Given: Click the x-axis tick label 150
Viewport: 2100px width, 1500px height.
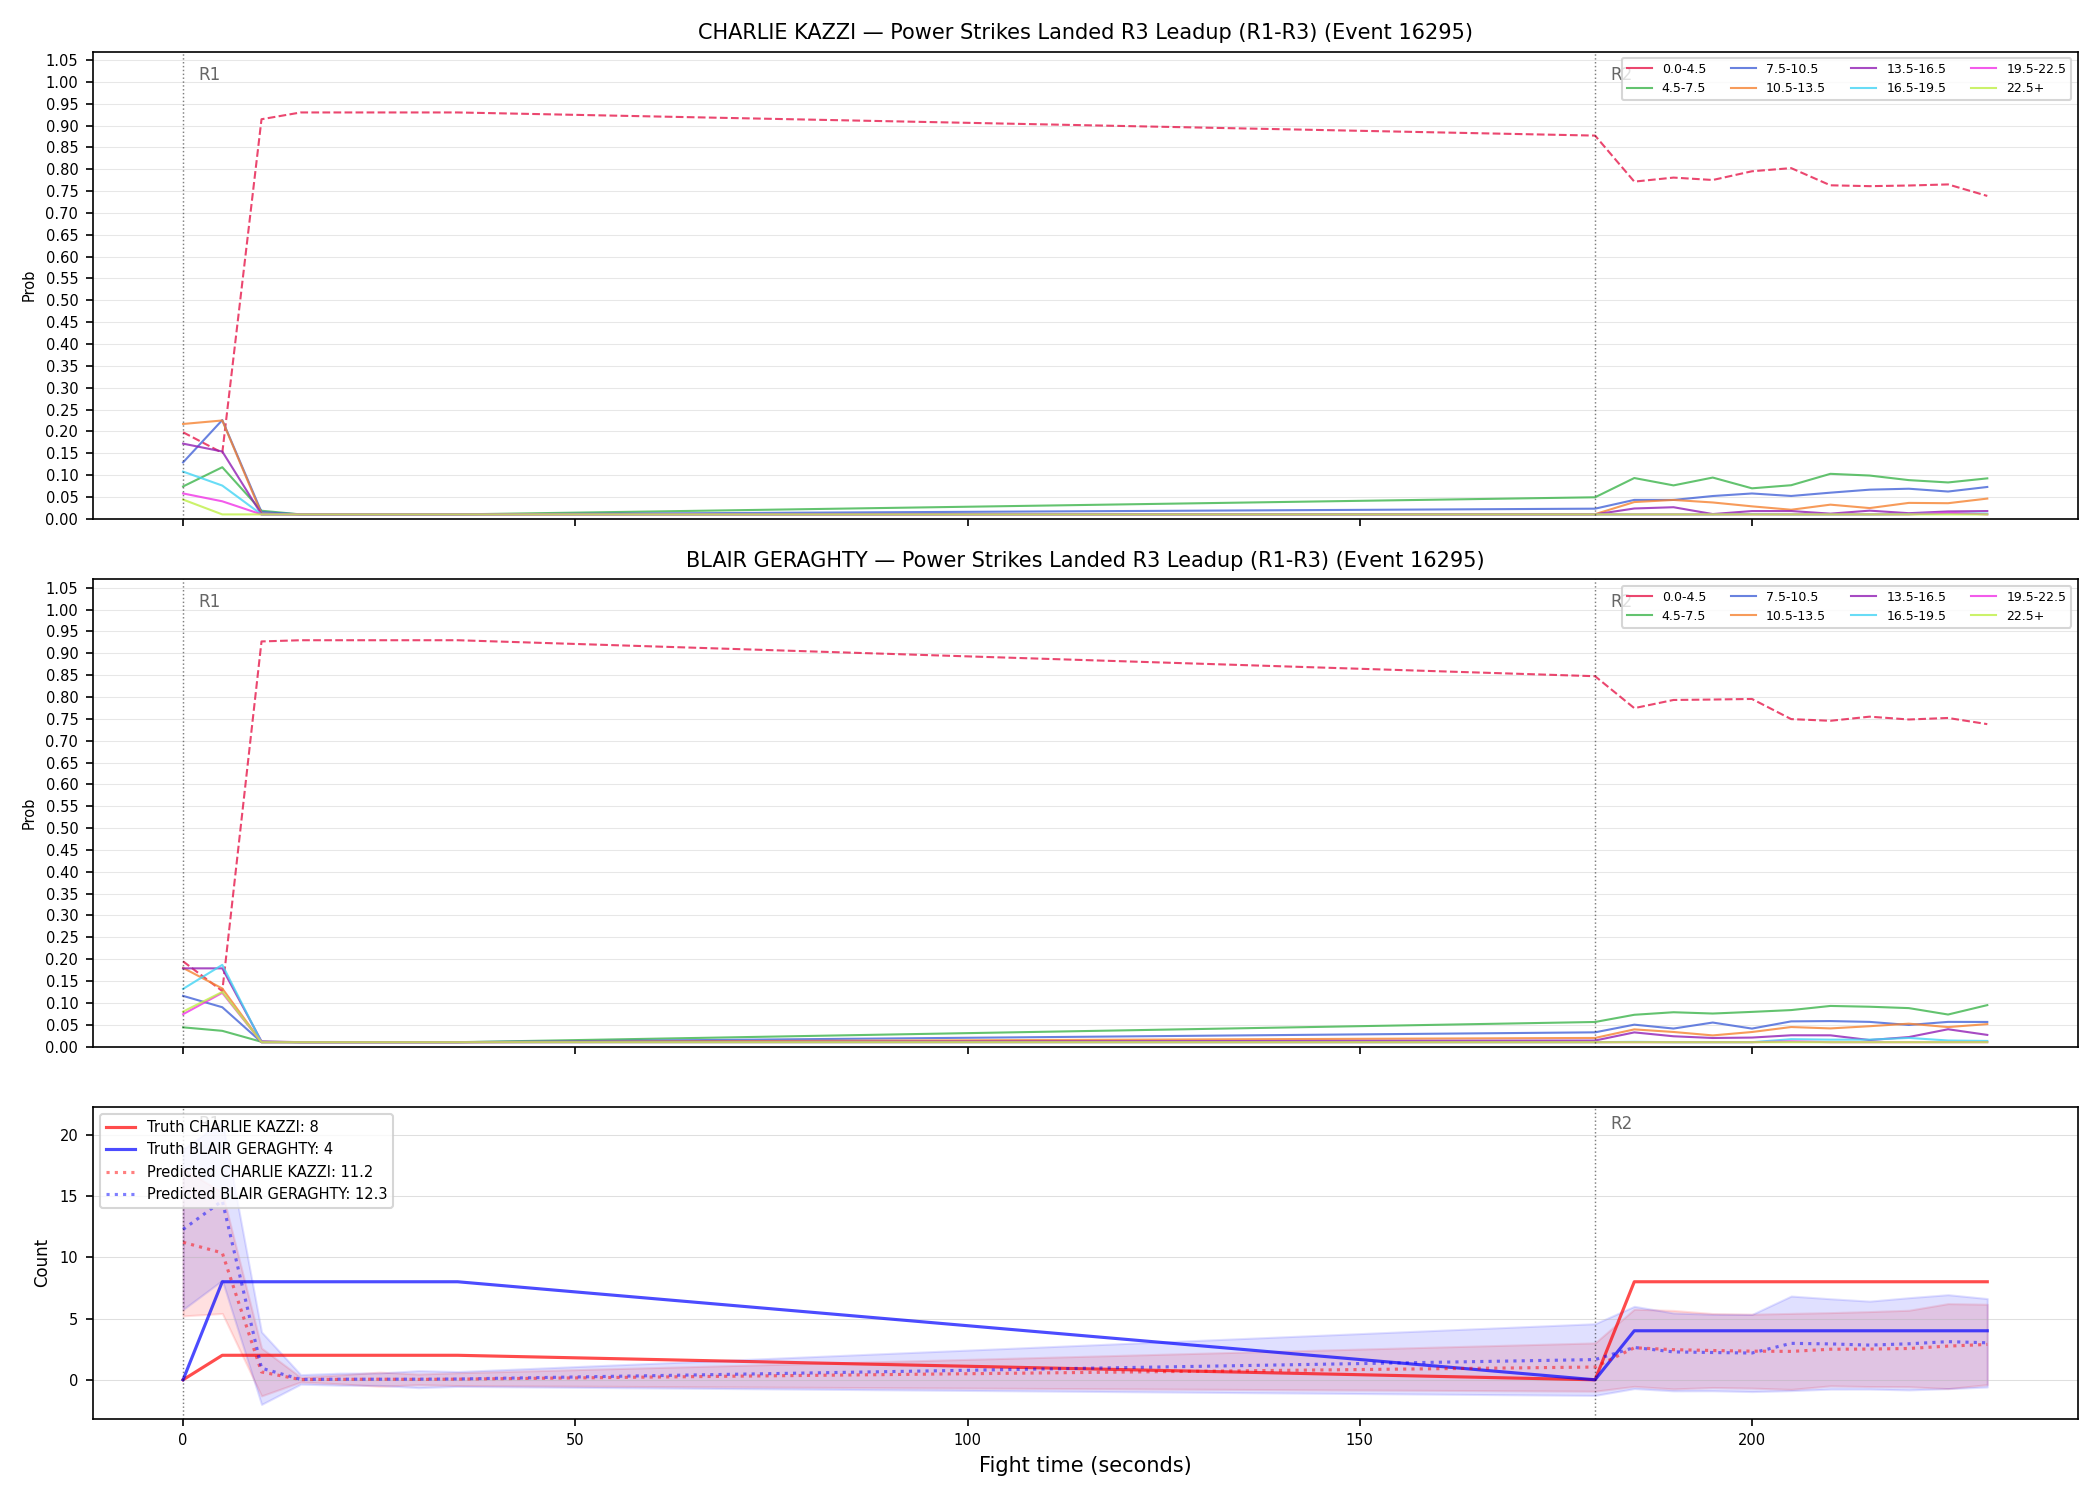Looking at the screenshot, I should pyautogui.click(x=1359, y=1440).
